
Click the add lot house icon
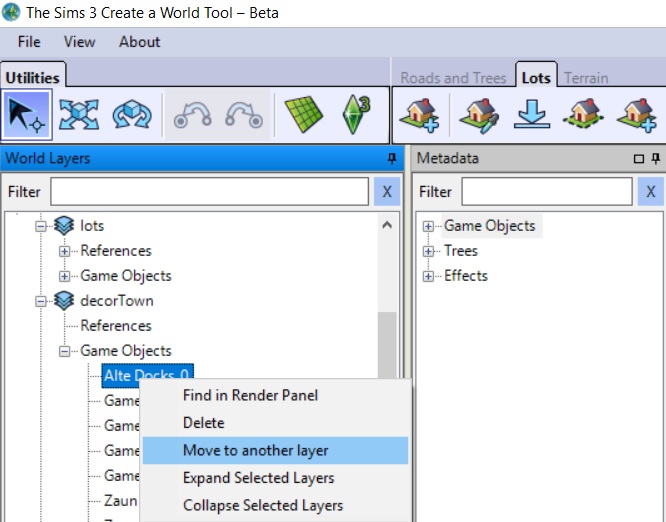click(421, 115)
